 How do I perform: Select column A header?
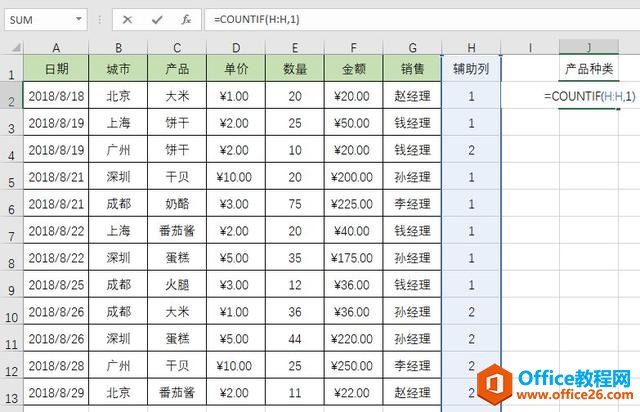click(55, 47)
